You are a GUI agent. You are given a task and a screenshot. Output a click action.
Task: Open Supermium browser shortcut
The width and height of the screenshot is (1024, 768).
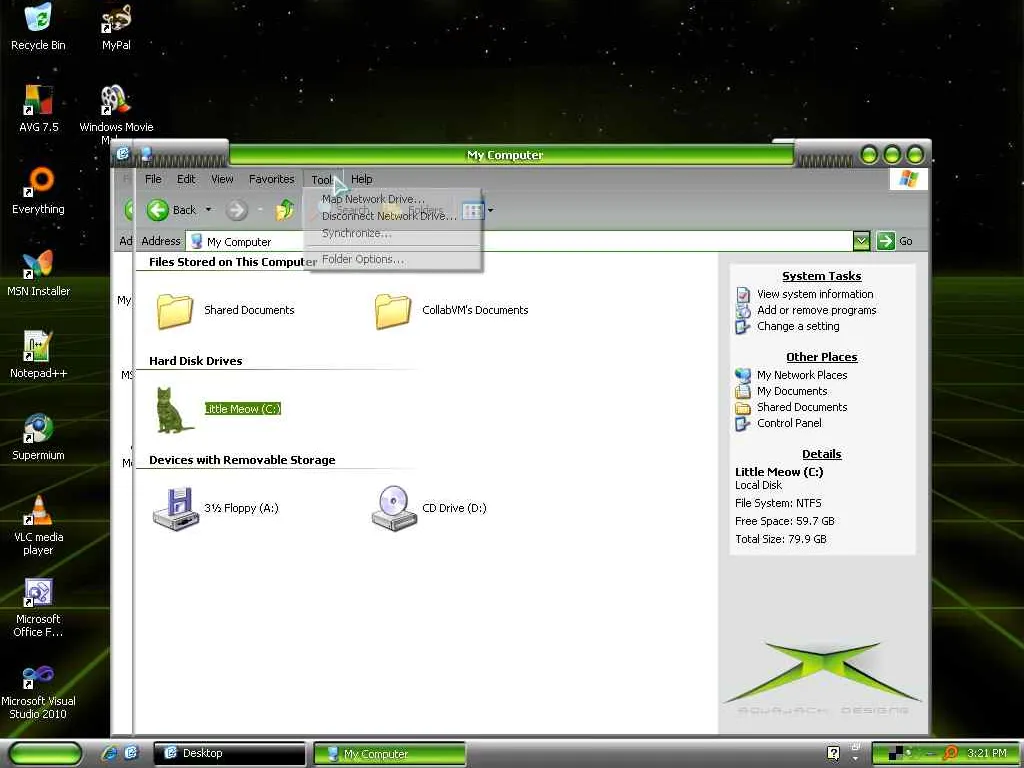39,436
